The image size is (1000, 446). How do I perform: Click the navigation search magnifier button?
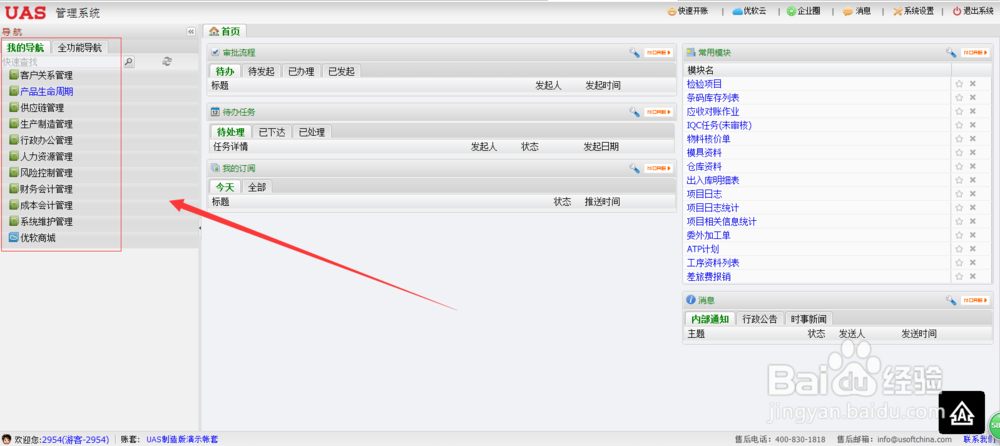pyautogui.click(x=129, y=62)
